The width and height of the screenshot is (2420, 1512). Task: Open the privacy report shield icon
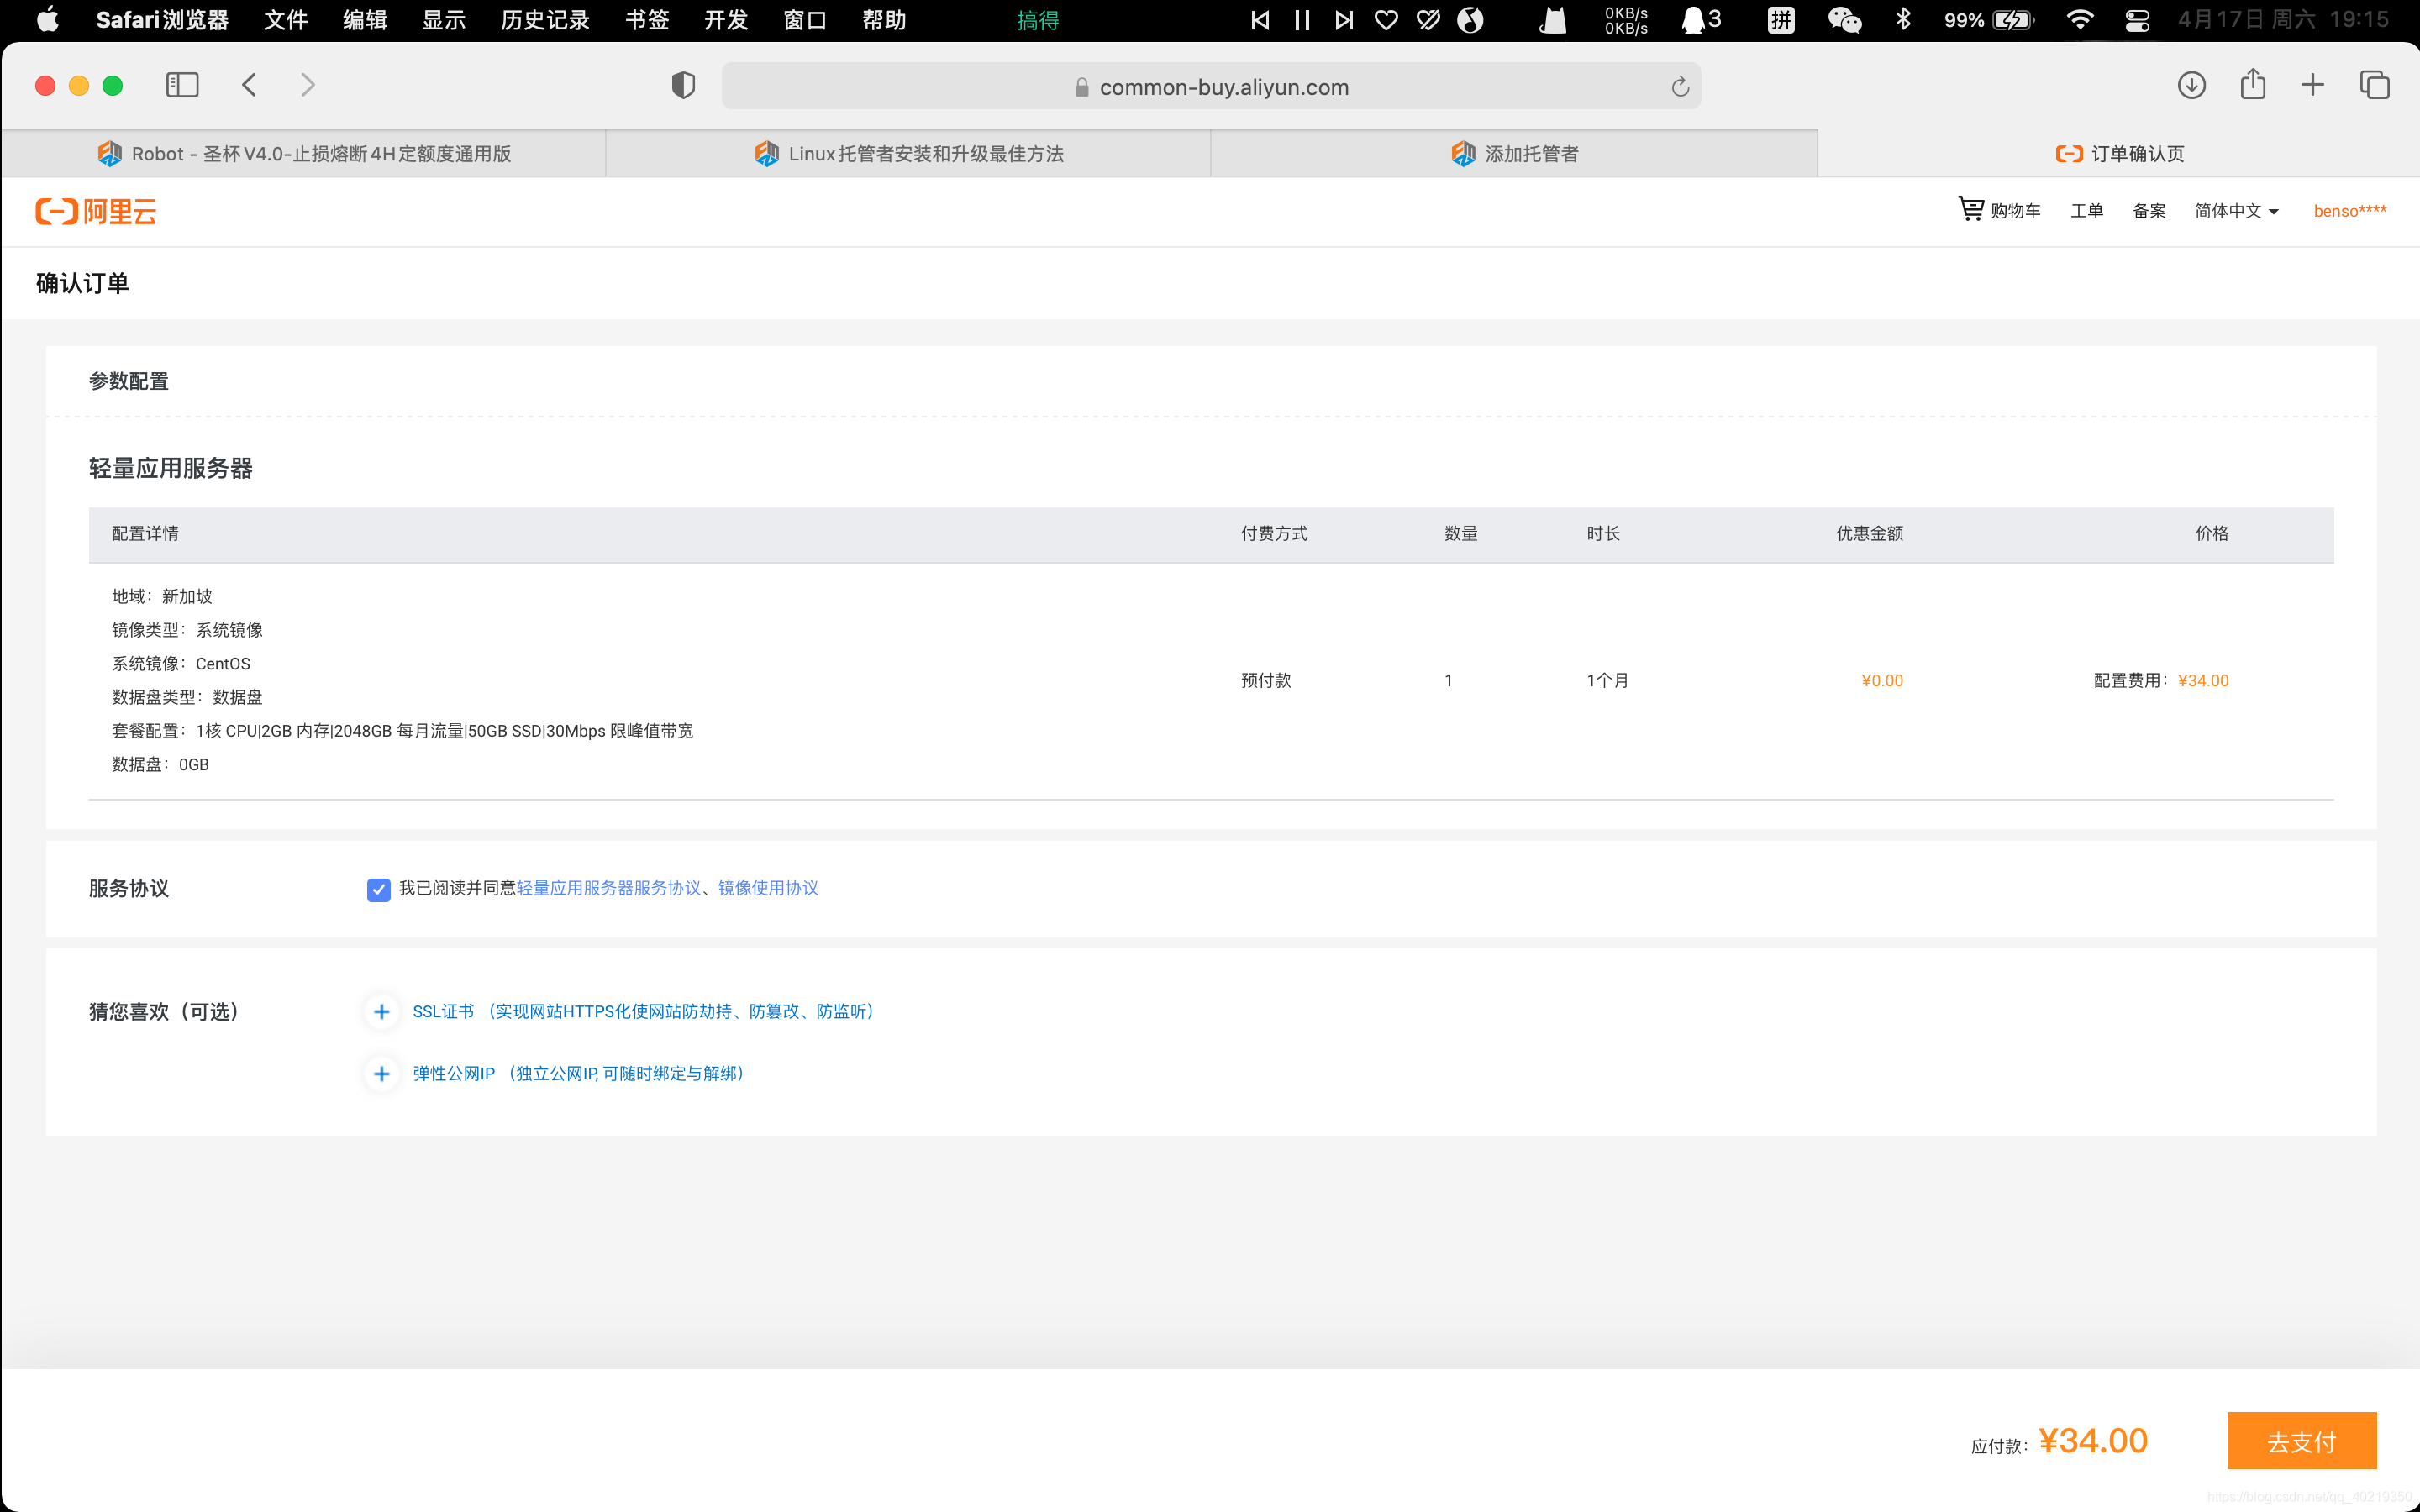(x=683, y=86)
